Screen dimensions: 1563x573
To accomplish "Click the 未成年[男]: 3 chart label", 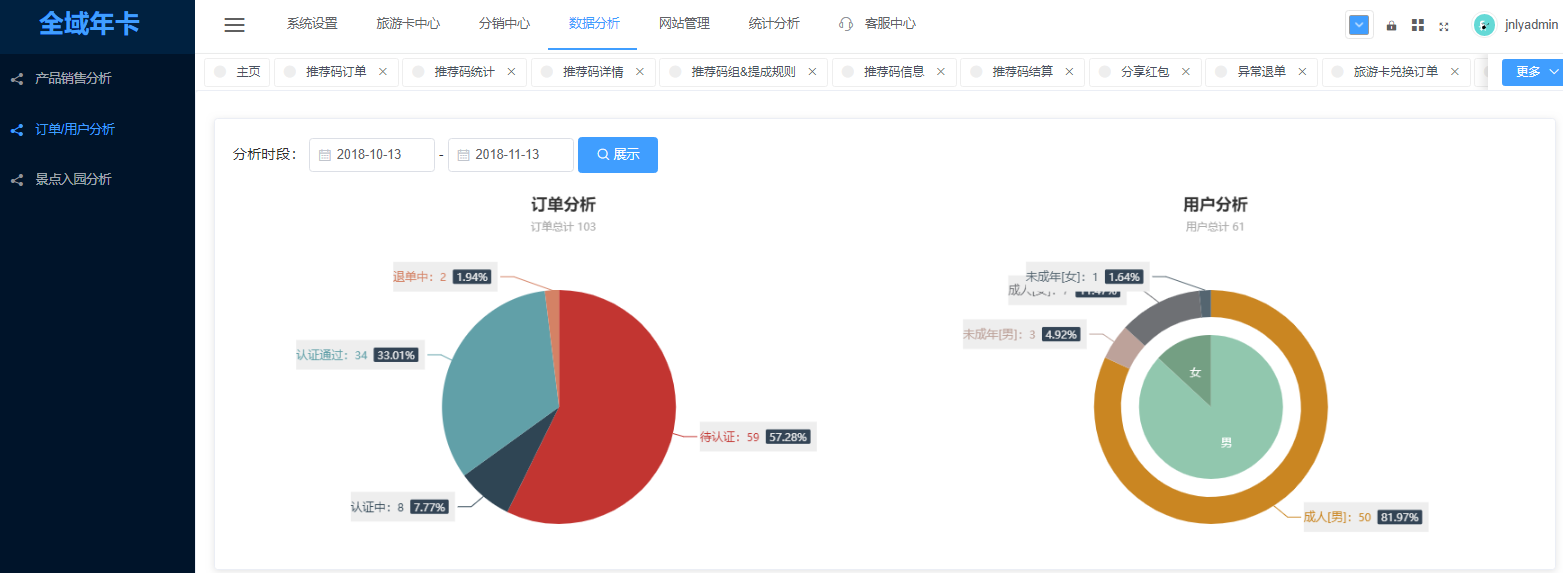I will [1024, 334].
